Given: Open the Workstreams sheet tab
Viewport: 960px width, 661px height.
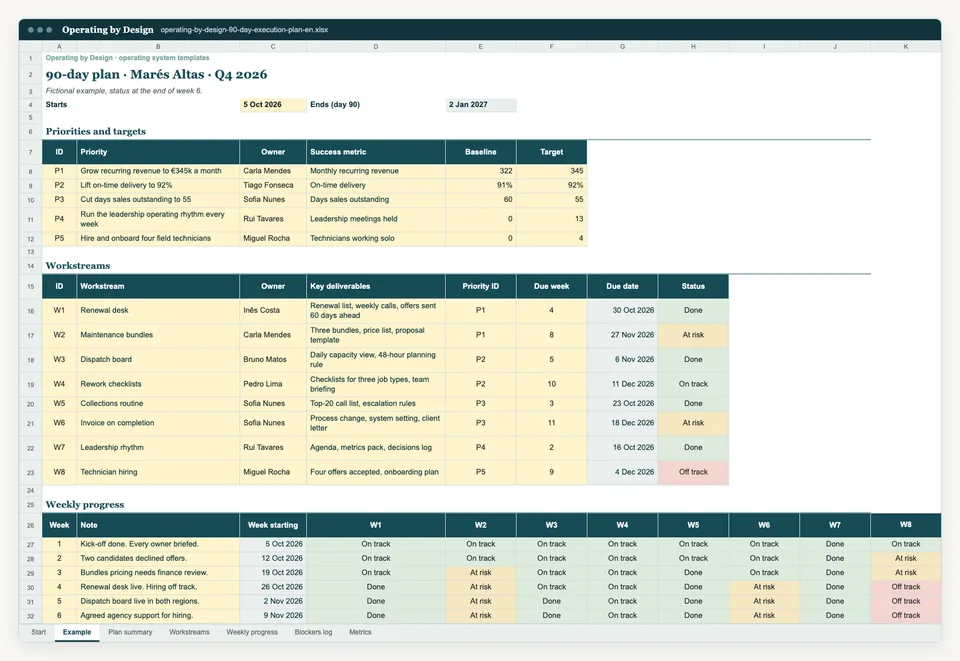Looking at the screenshot, I should tap(189, 632).
